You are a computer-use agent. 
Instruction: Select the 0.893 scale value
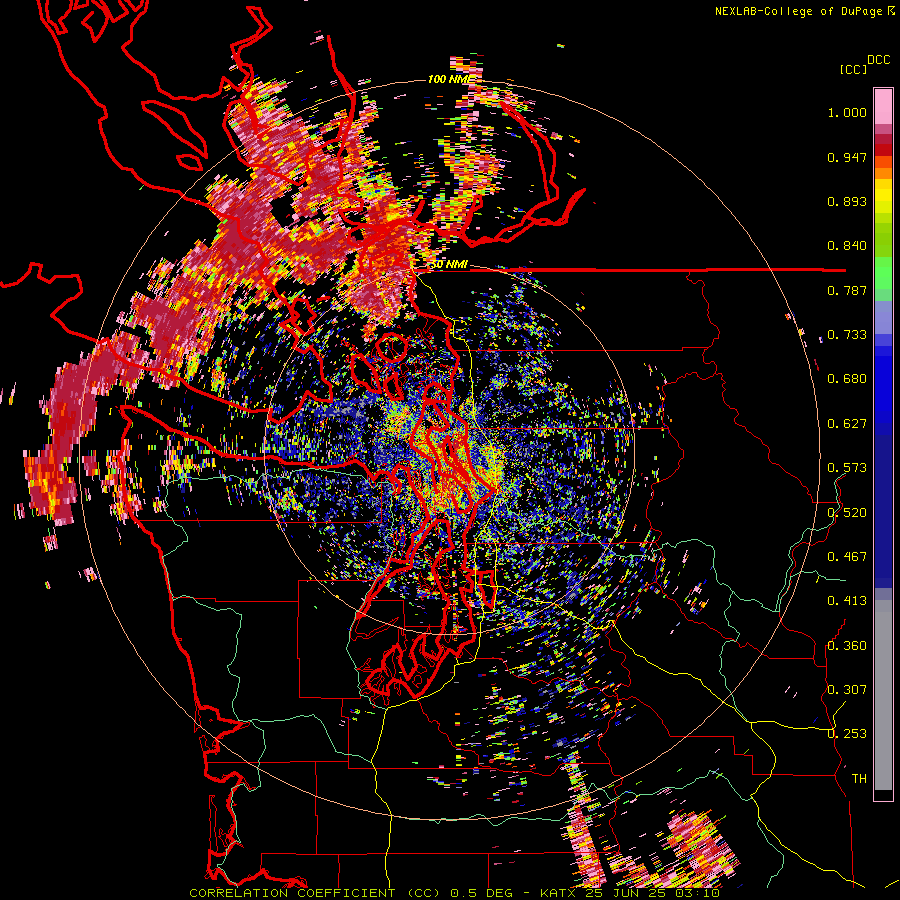(847, 201)
